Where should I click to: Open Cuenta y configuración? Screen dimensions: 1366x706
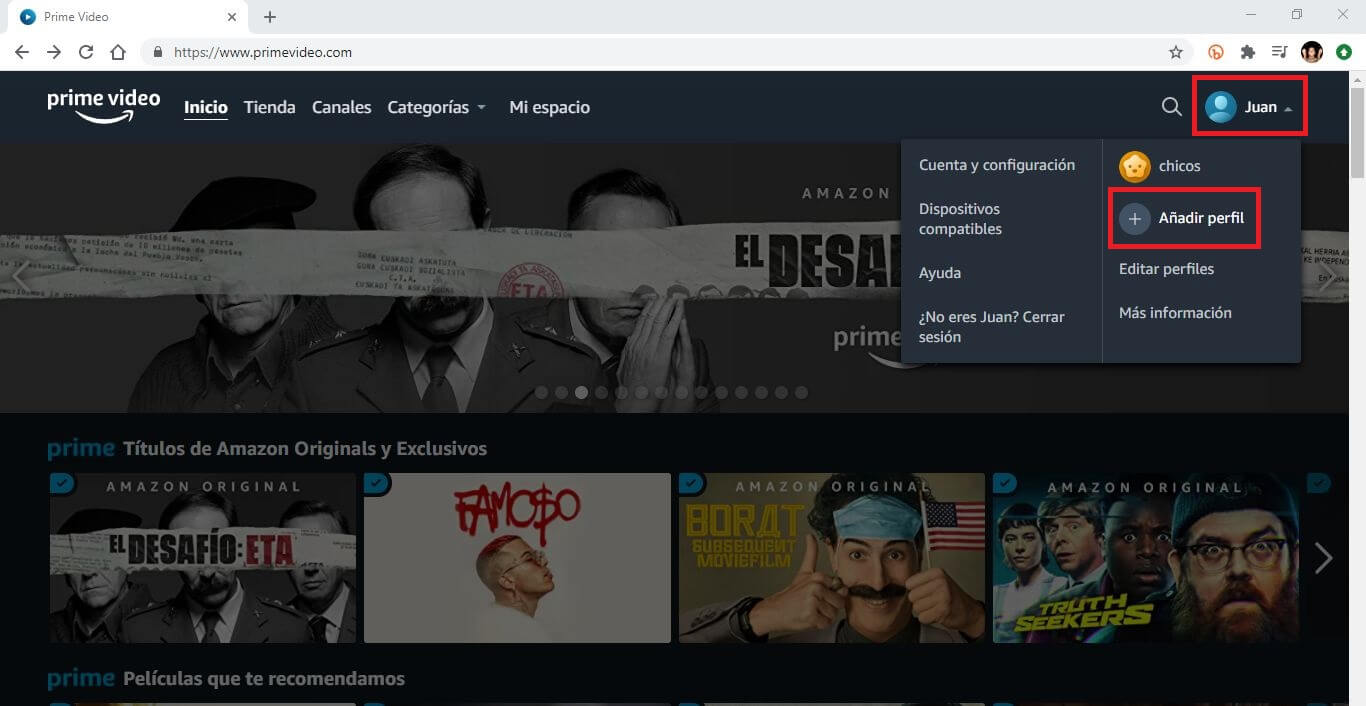(997, 165)
